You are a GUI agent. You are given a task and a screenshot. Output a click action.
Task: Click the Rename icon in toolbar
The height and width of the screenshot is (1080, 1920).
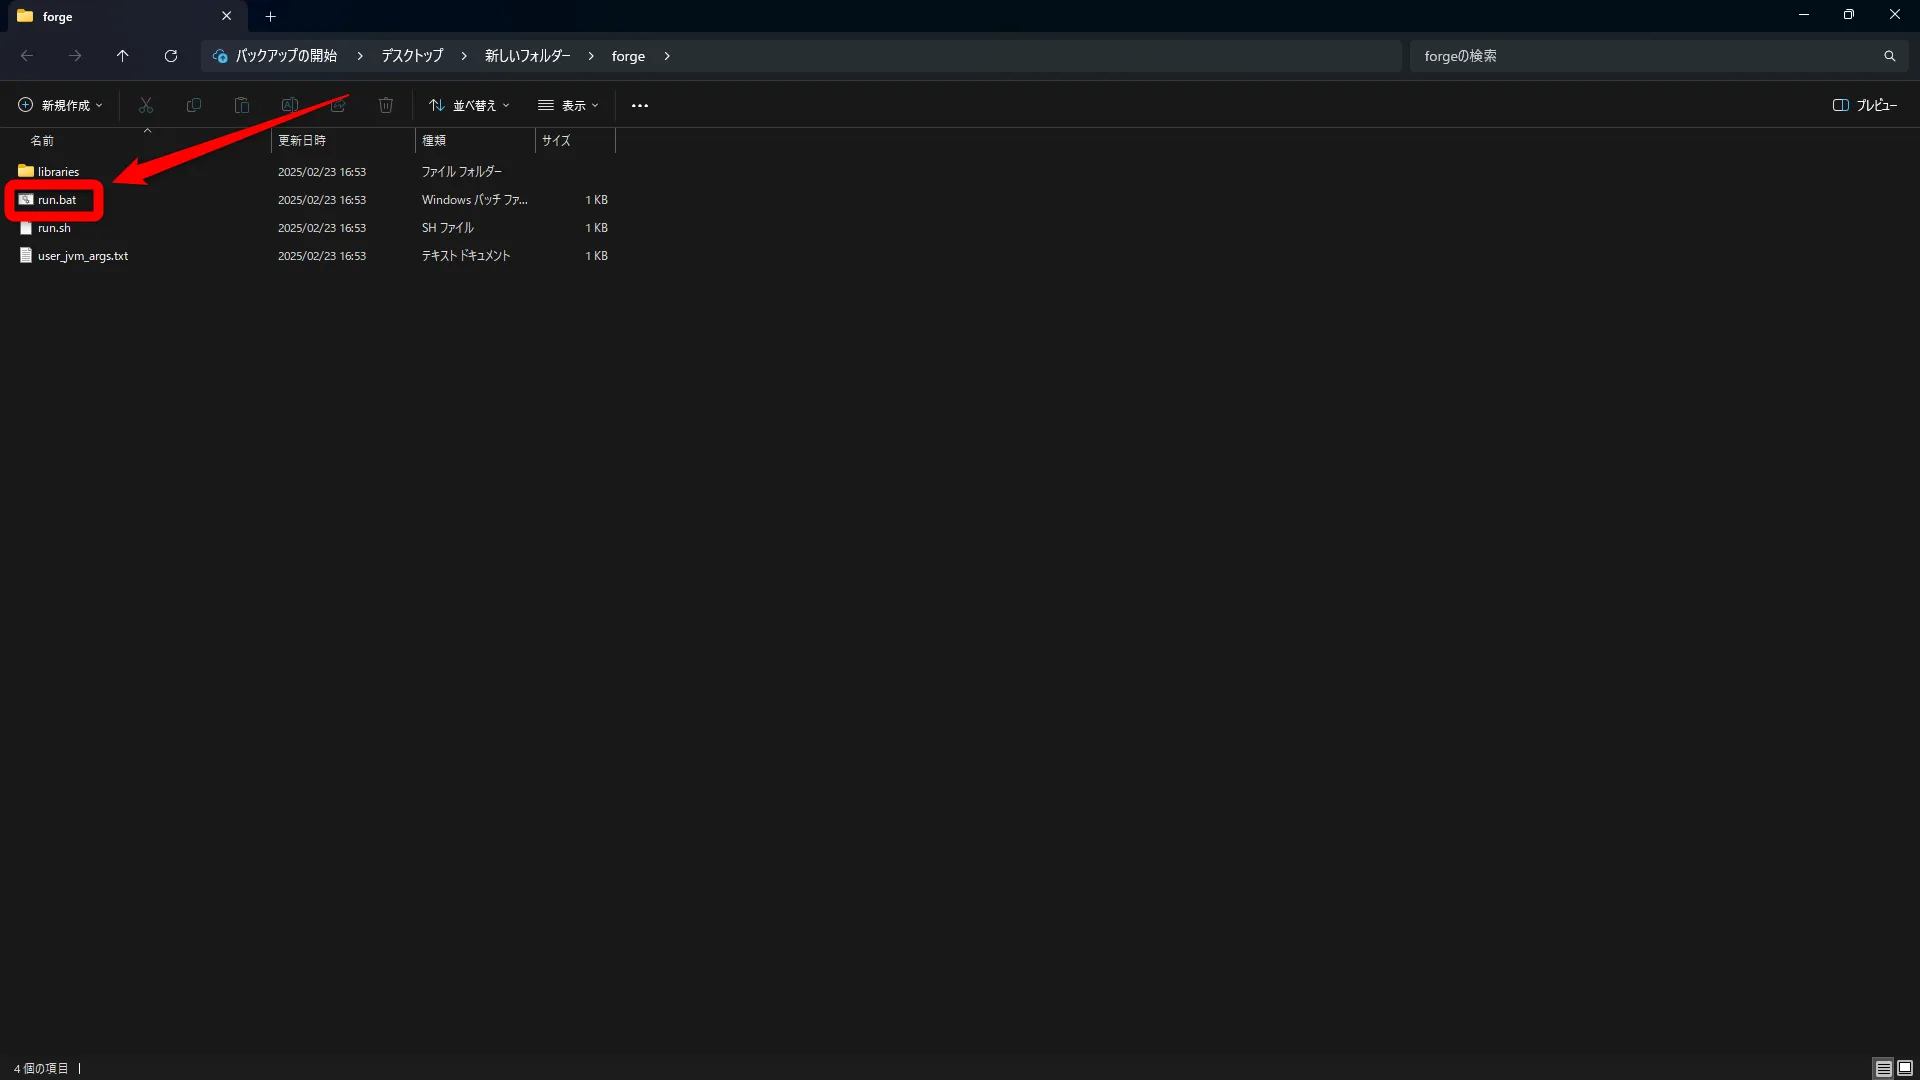[290, 105]
